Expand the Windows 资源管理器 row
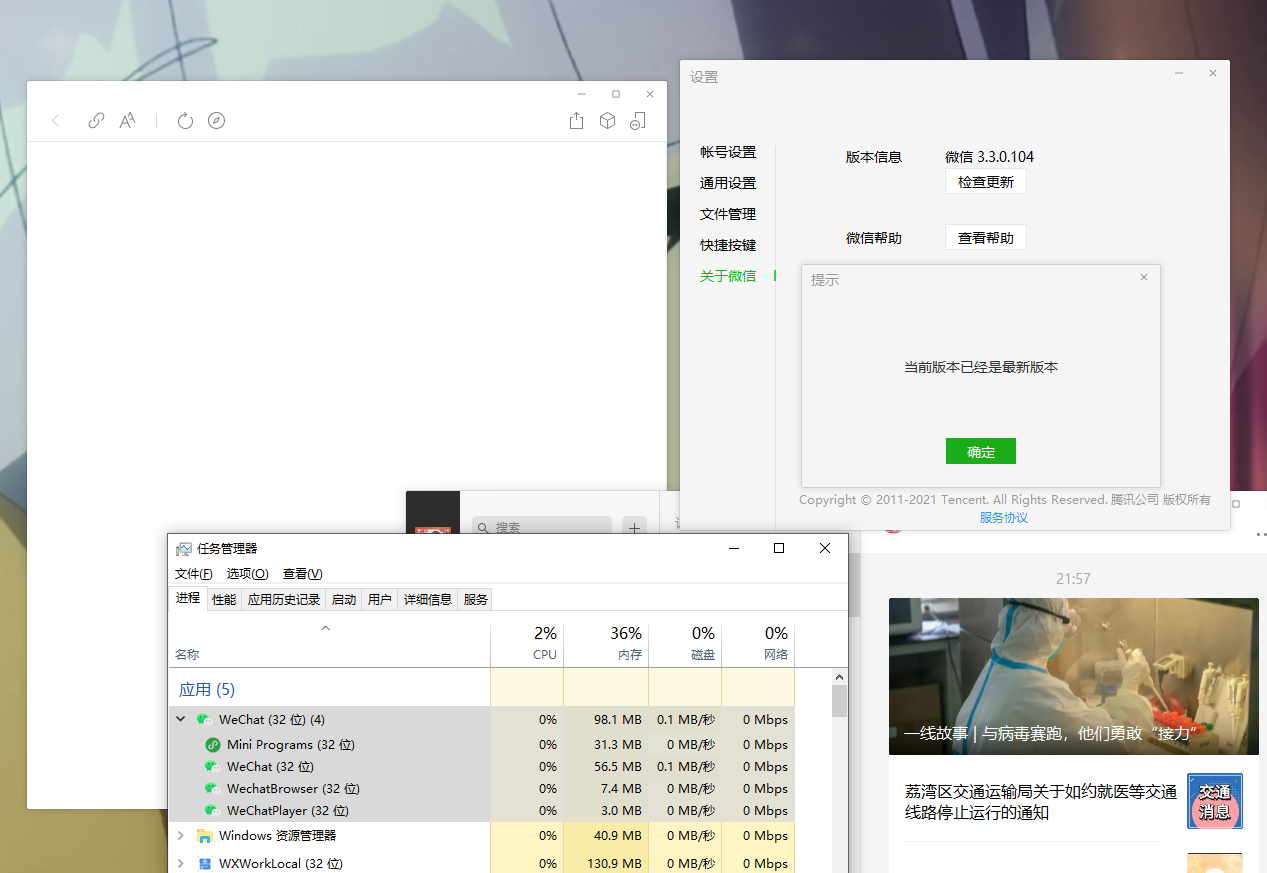The image size is (1267, 873). pyautogui.click(x=181, y=835)
